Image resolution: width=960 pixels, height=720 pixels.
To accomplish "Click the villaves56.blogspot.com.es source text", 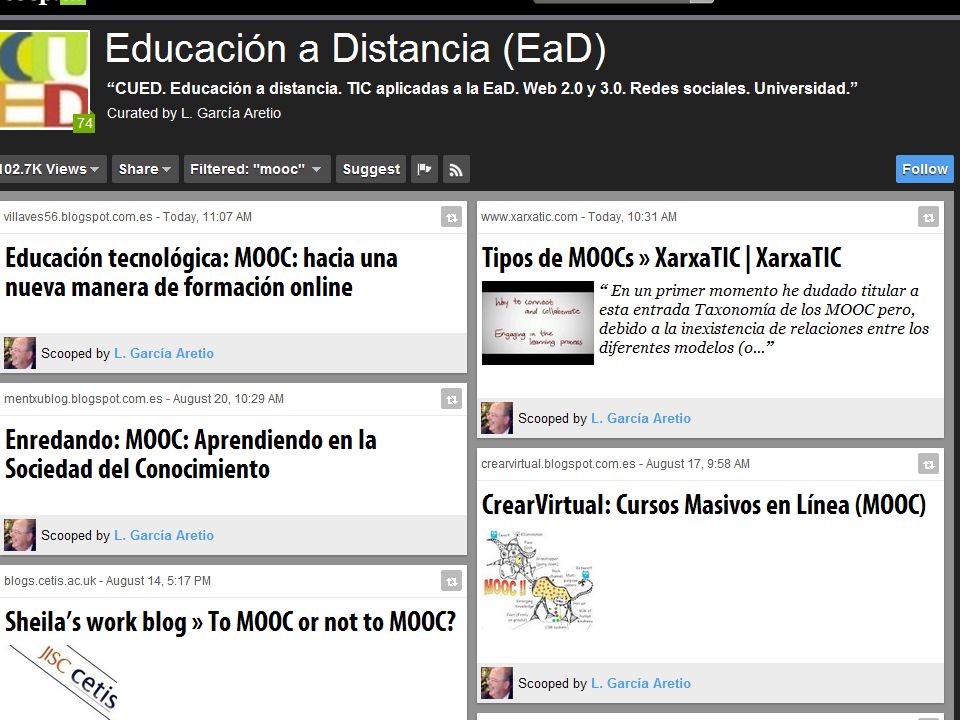I will coord(78,217).
